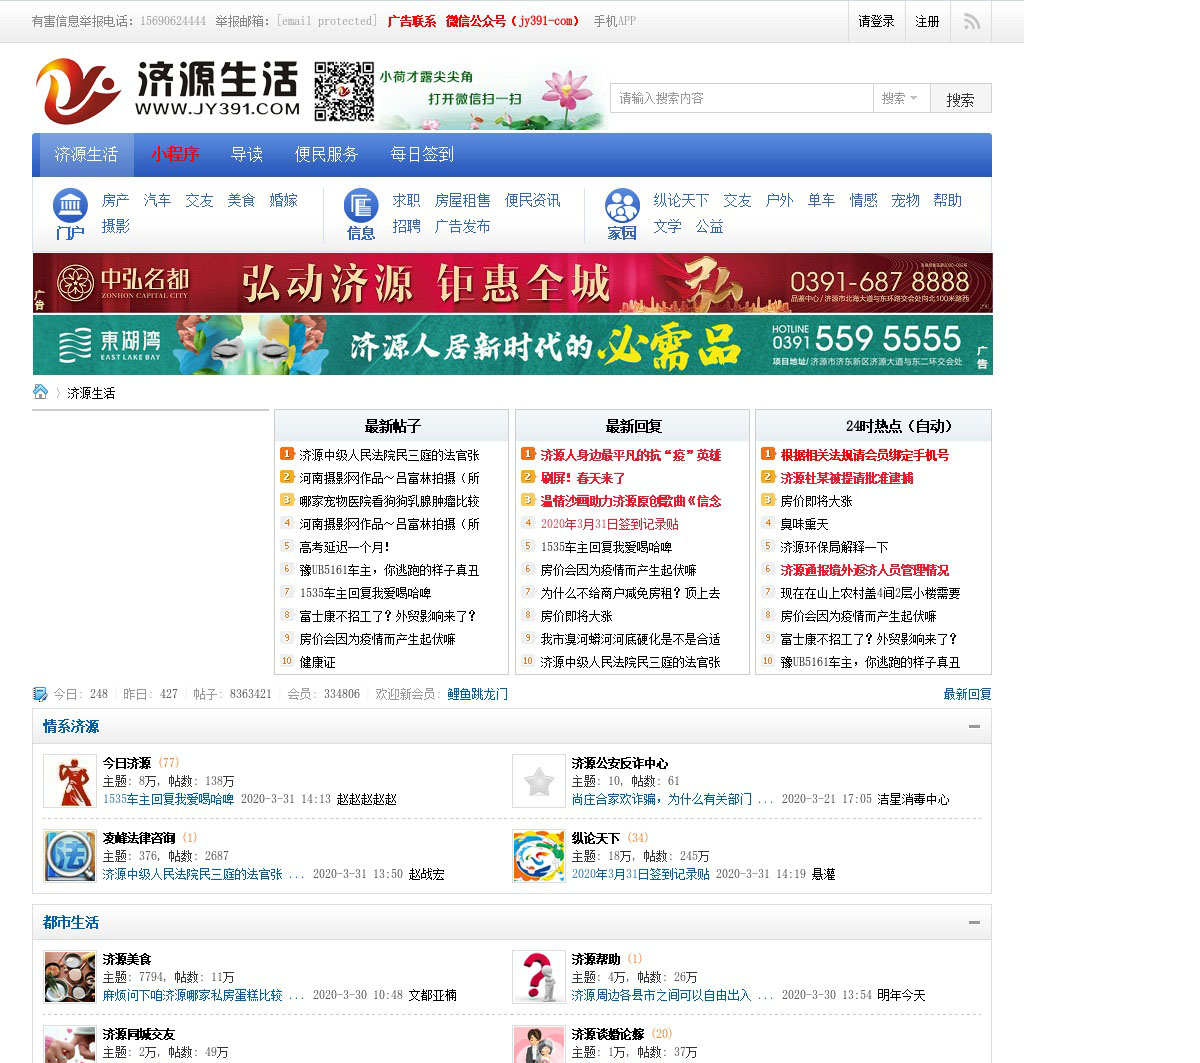Viewport: 1200px width, 1063px height.
Task: Open reply 我市溴河蟒河河底硬化是不是合适
Action: 630,639
